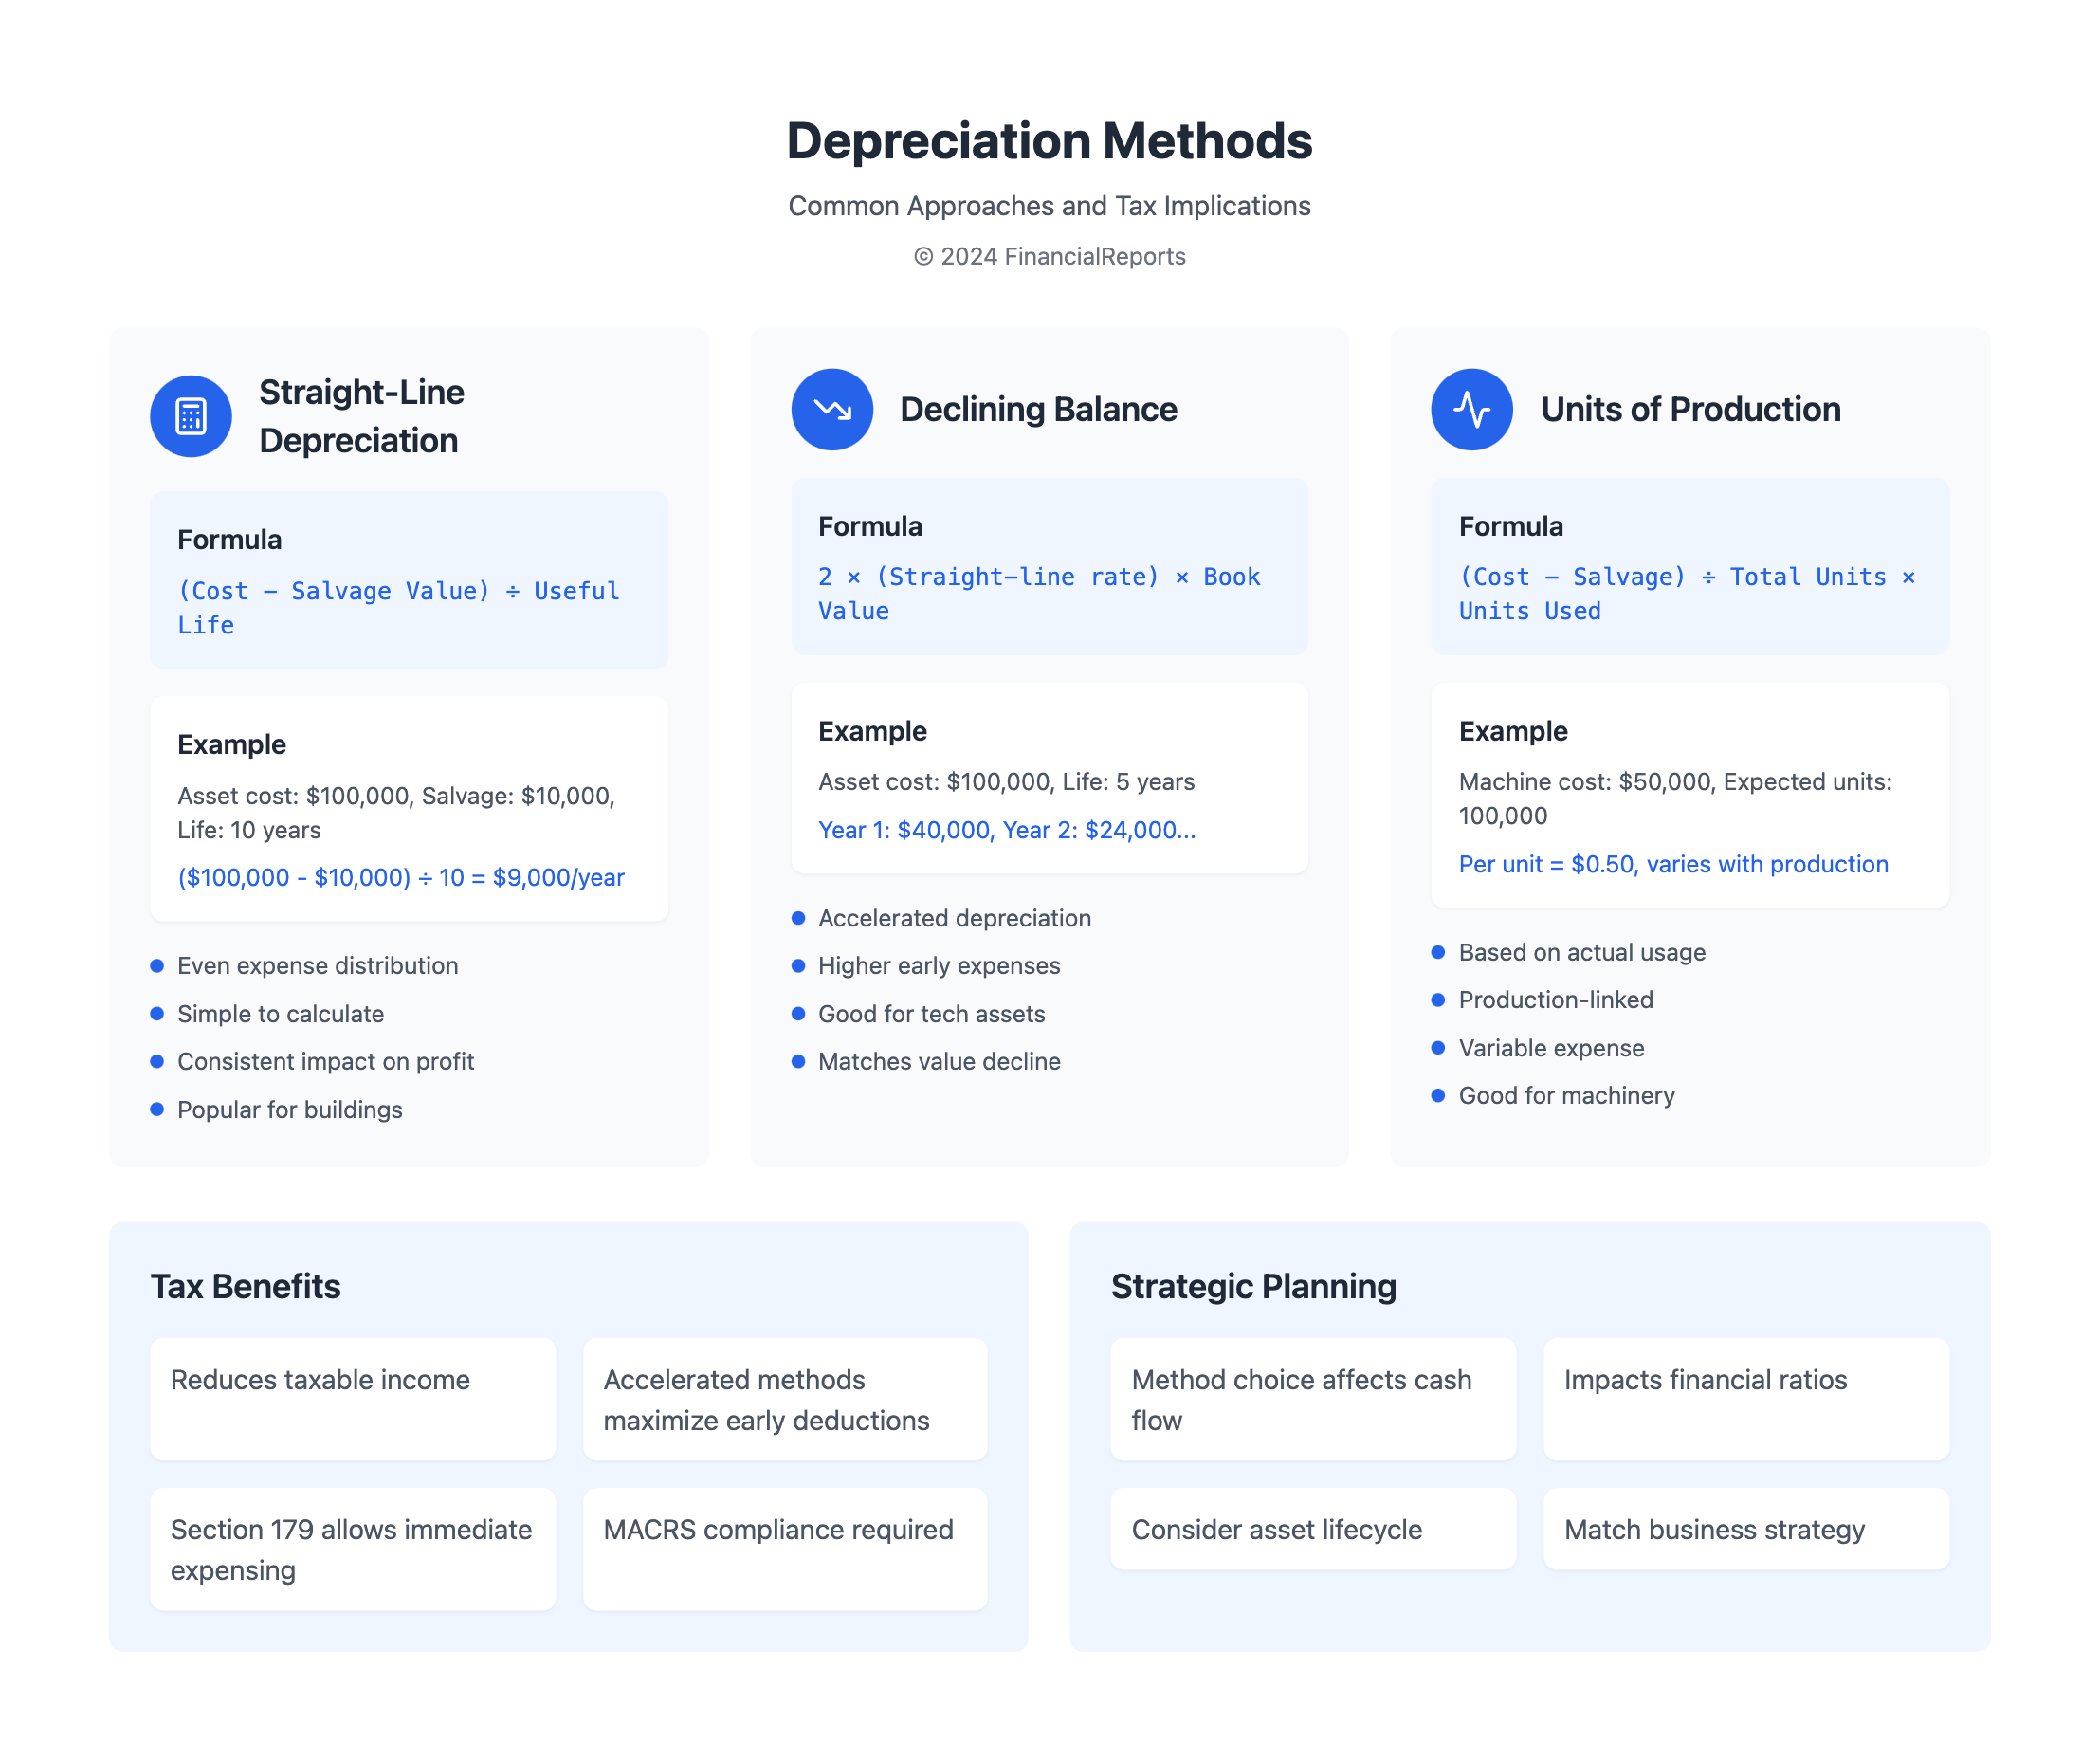Select the Straight-Line formula text block
The image size is (2100, 1761).
pyautogui.click(x=400, y=607)
